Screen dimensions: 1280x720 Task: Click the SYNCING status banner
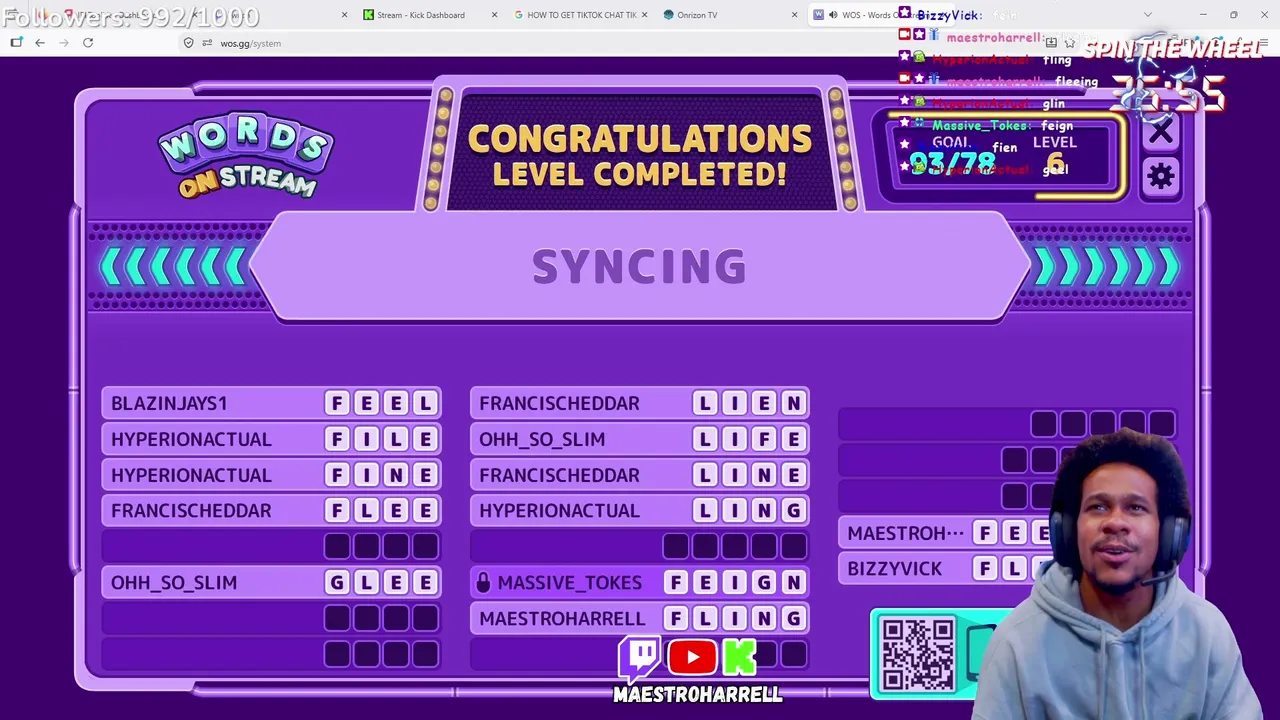click(639, 267)
